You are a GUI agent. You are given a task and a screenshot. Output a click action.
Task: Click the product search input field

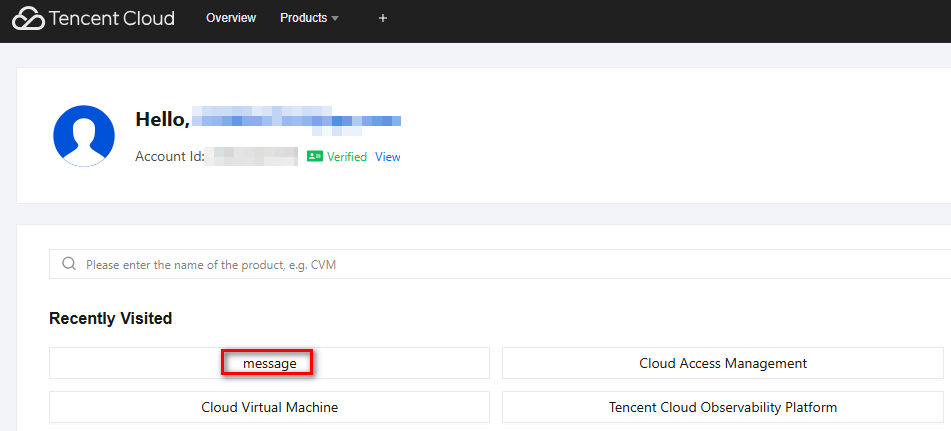coord(500,264)
